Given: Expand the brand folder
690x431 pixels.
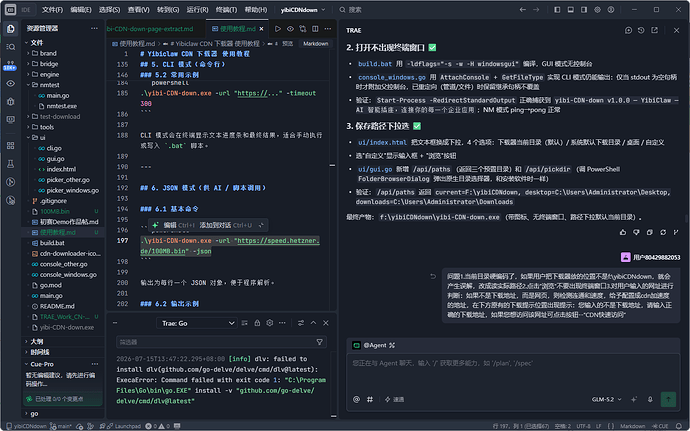Looking at the screenshot, I should 48,53.
